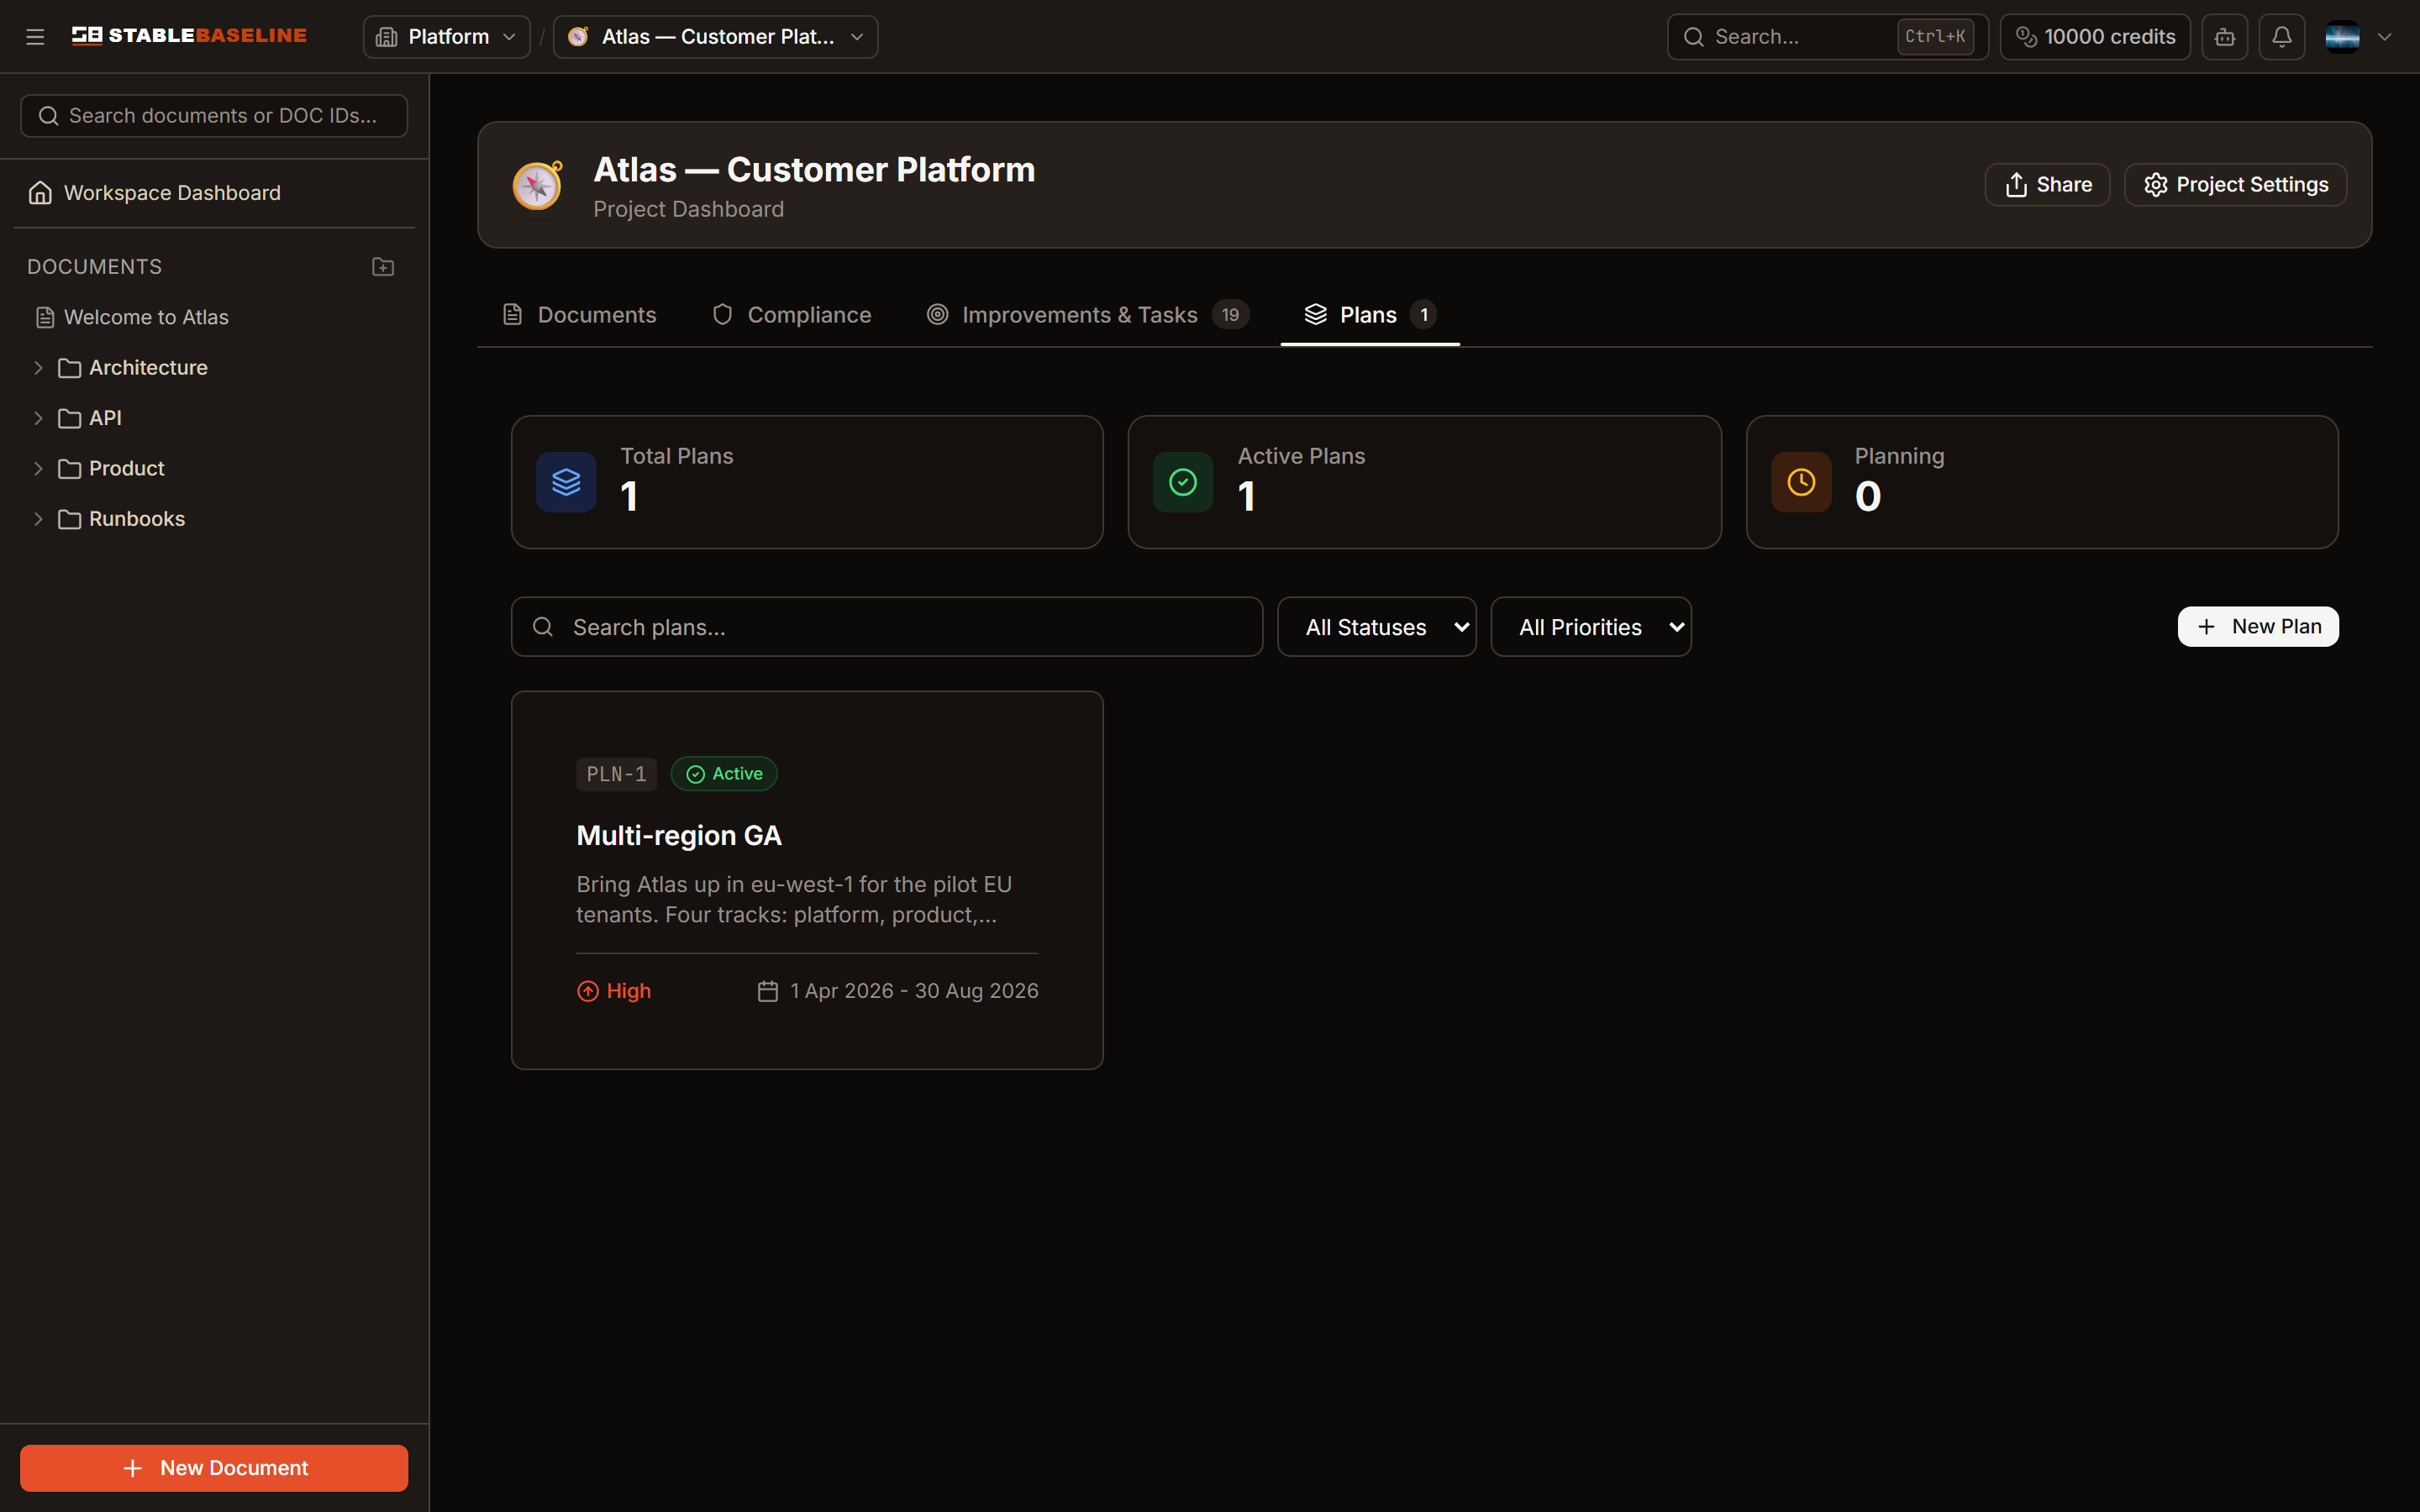Select the Runbooks folder icon
Image resolution: width=2420 pixels, height=1512 pixels.
point(69,519)
